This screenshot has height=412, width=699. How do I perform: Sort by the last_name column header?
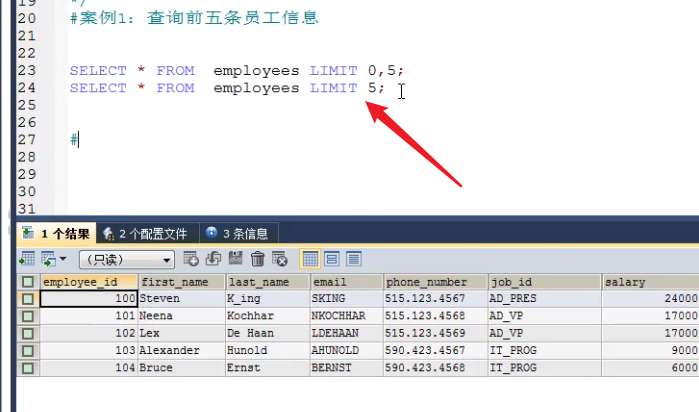pyautogui.click(x=268, y=282)
